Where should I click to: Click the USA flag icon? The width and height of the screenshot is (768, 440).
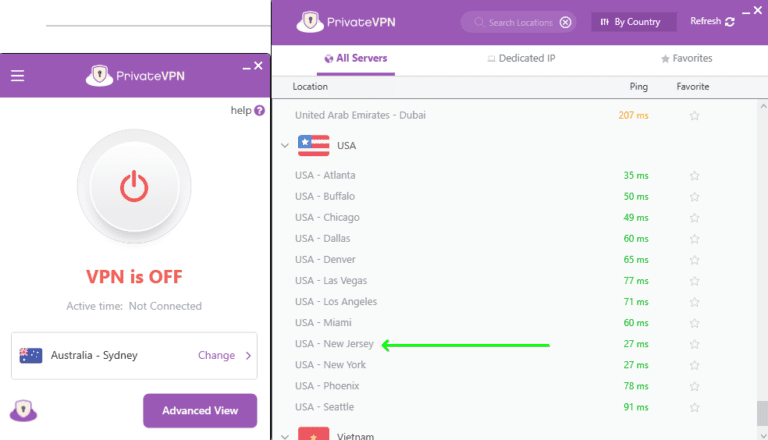313,146
